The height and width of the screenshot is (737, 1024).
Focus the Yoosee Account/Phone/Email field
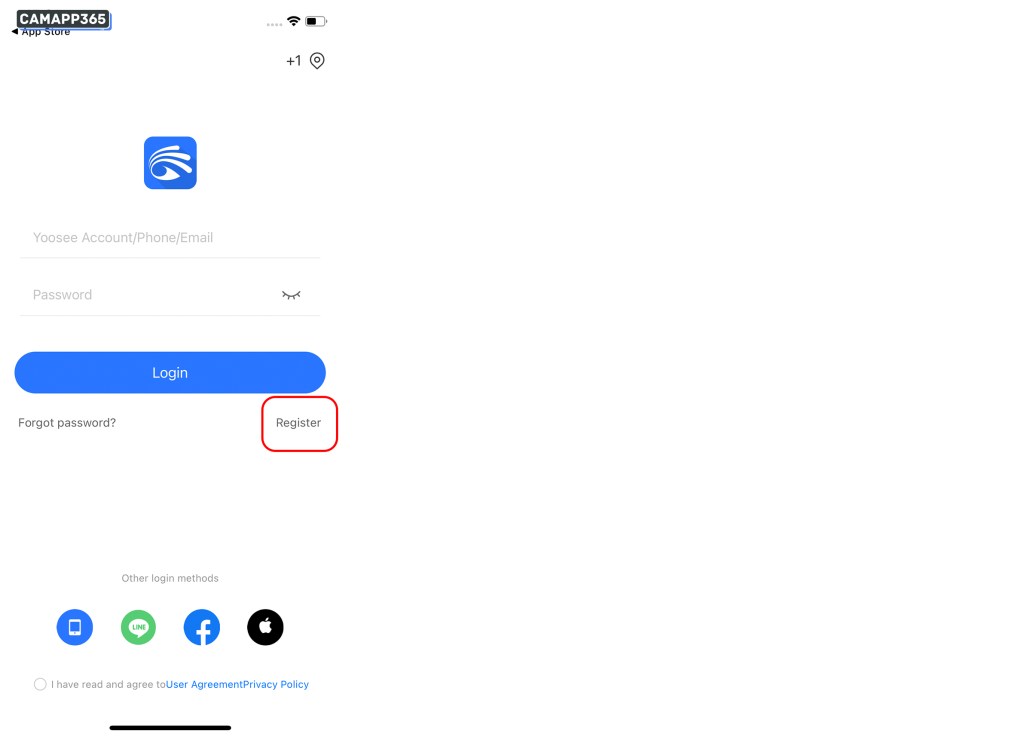click(x=170, y=238)
